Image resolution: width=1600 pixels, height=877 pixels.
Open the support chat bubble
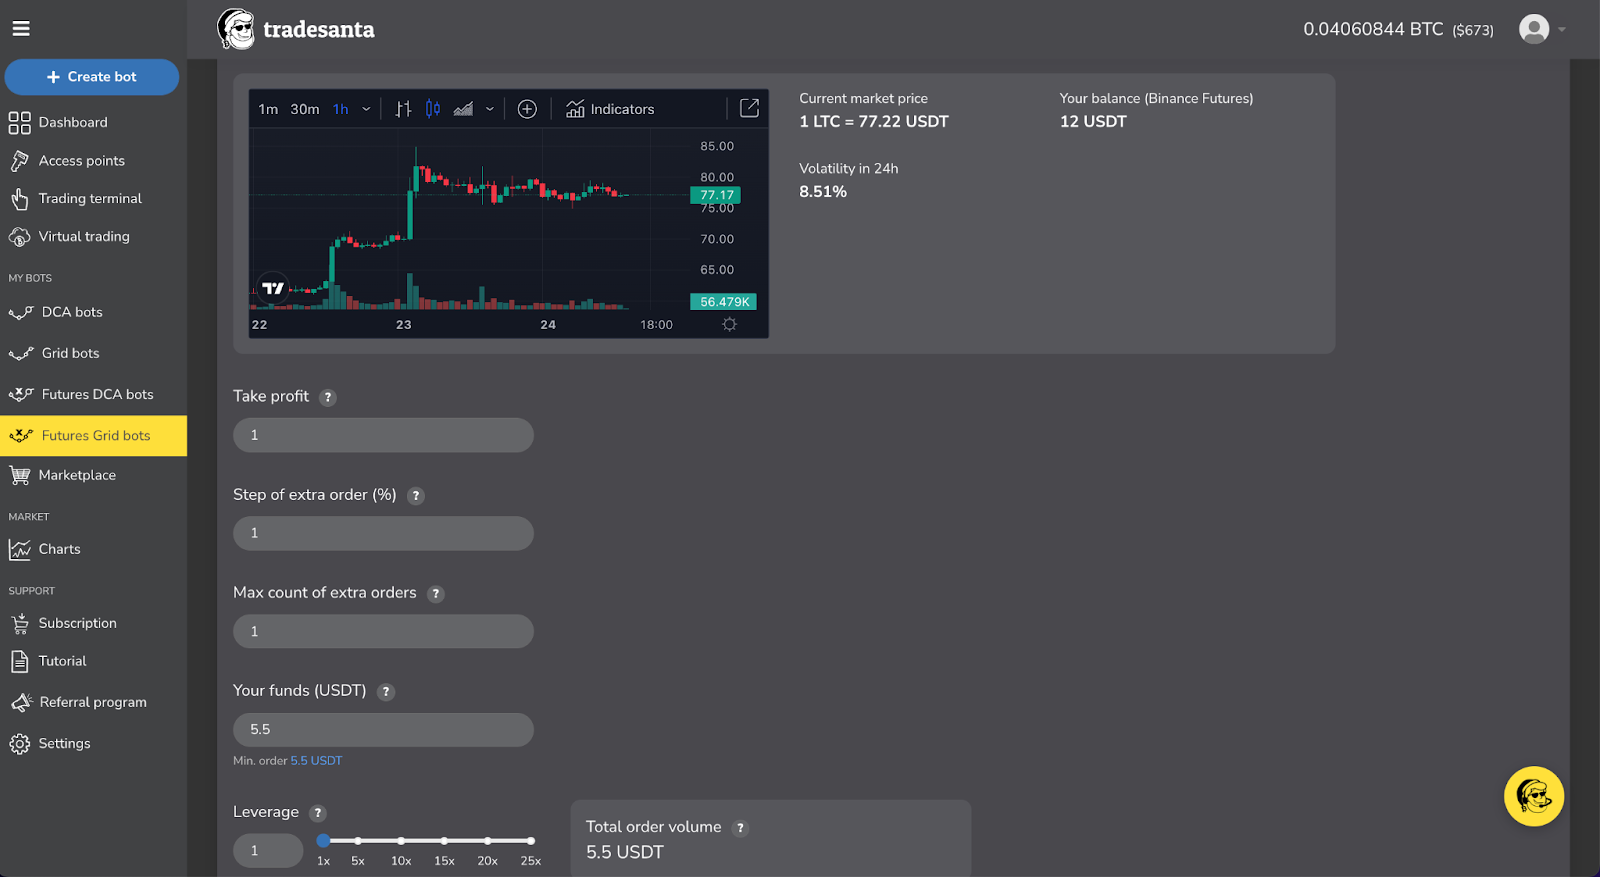point(1534,796)
